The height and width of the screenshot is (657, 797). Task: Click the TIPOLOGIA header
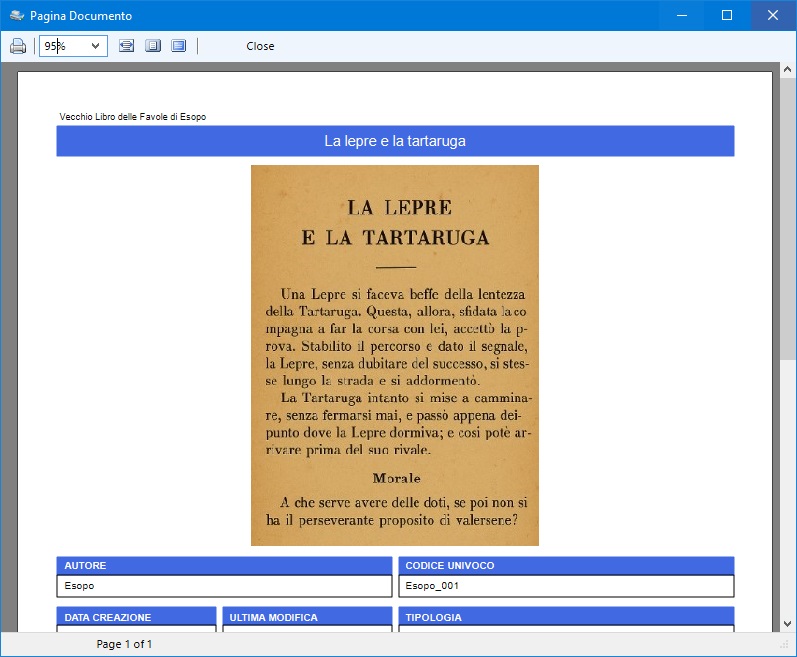point(566,617)
